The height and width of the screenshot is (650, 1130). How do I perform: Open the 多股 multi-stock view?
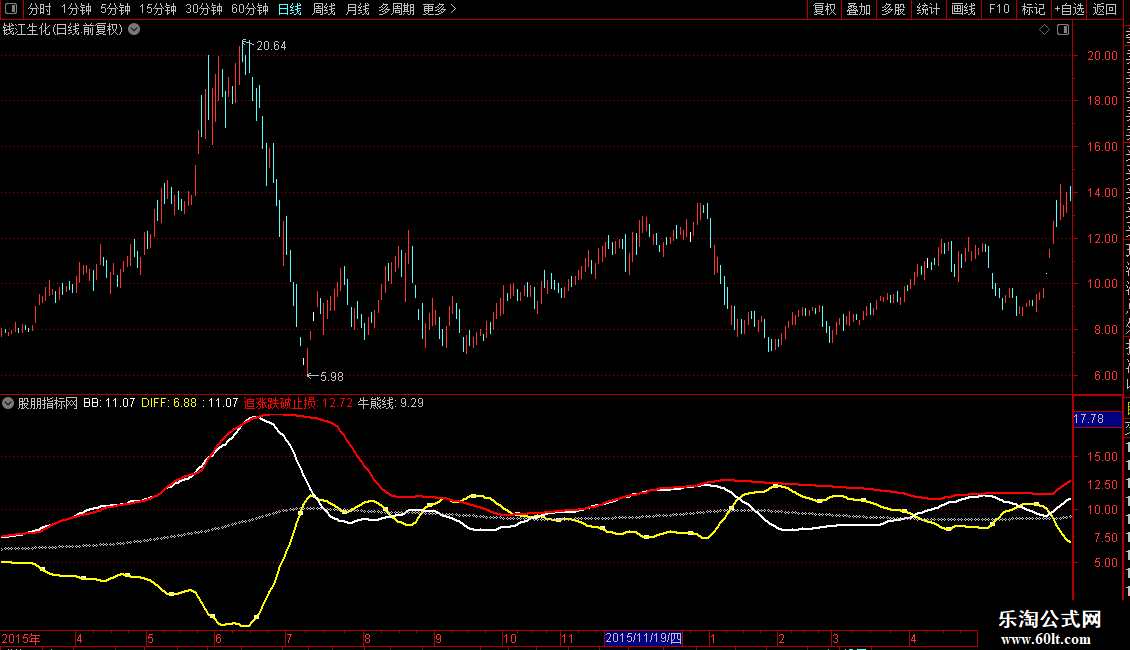[x=894, y=9]
